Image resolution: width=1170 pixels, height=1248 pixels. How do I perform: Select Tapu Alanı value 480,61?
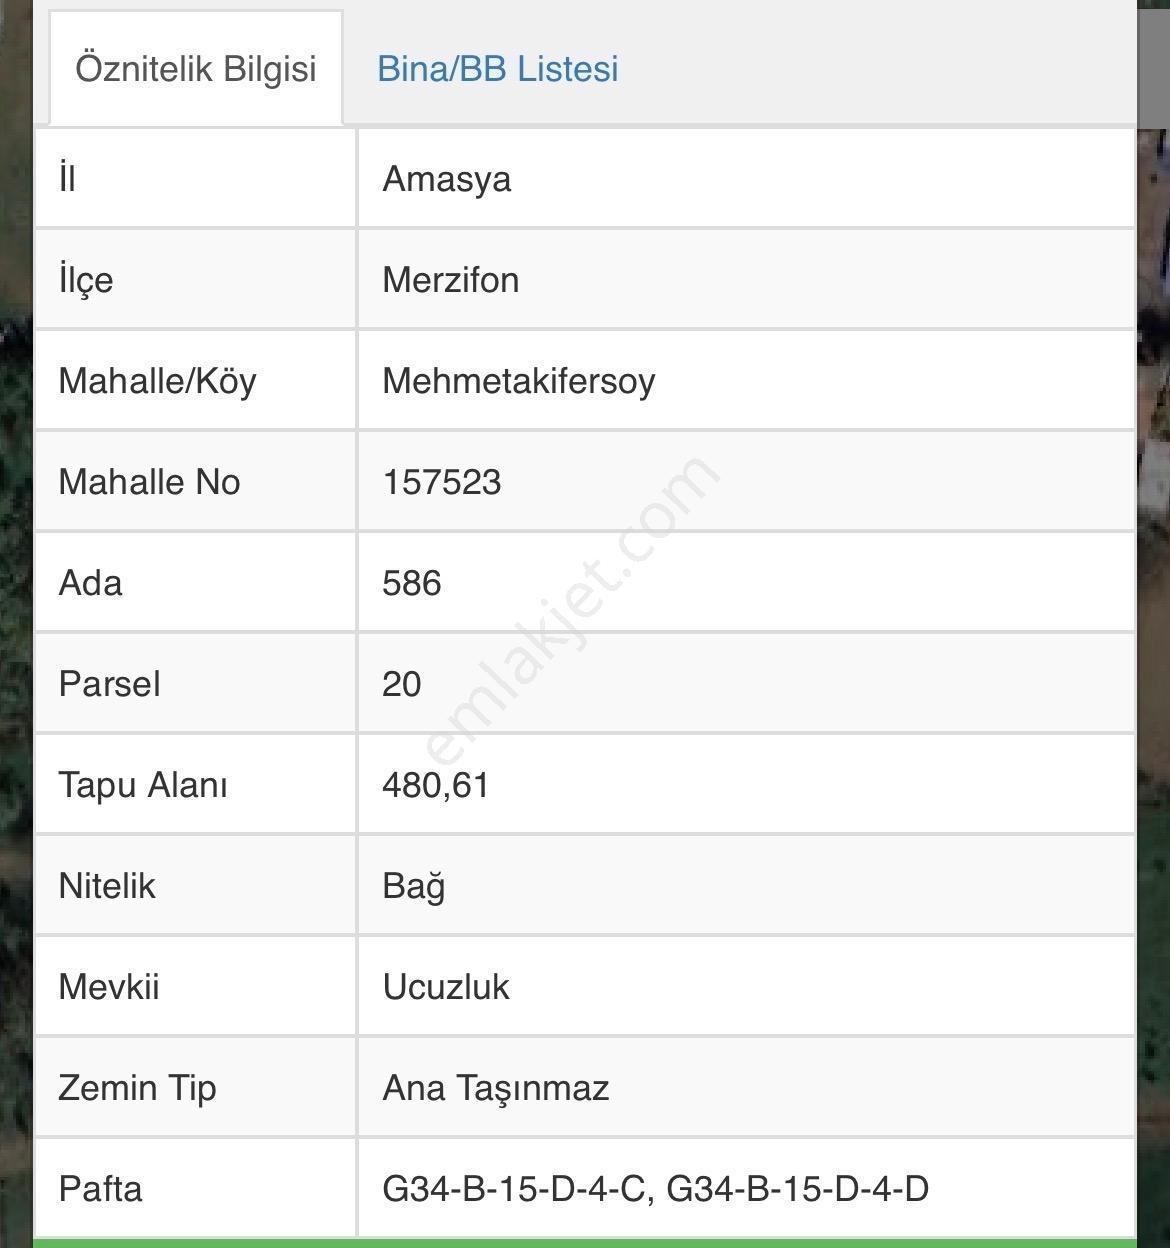[435, 785]
